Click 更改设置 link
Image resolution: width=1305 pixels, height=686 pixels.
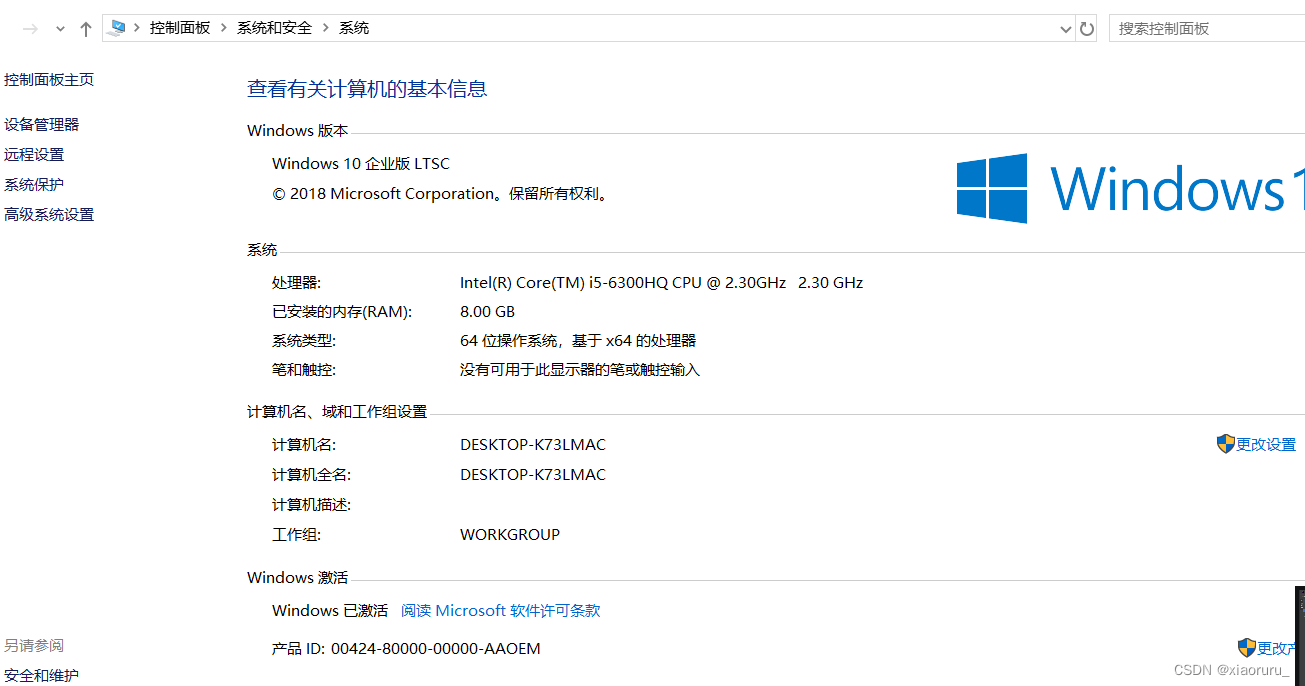pyautogui.click(x=1266, y=445)
